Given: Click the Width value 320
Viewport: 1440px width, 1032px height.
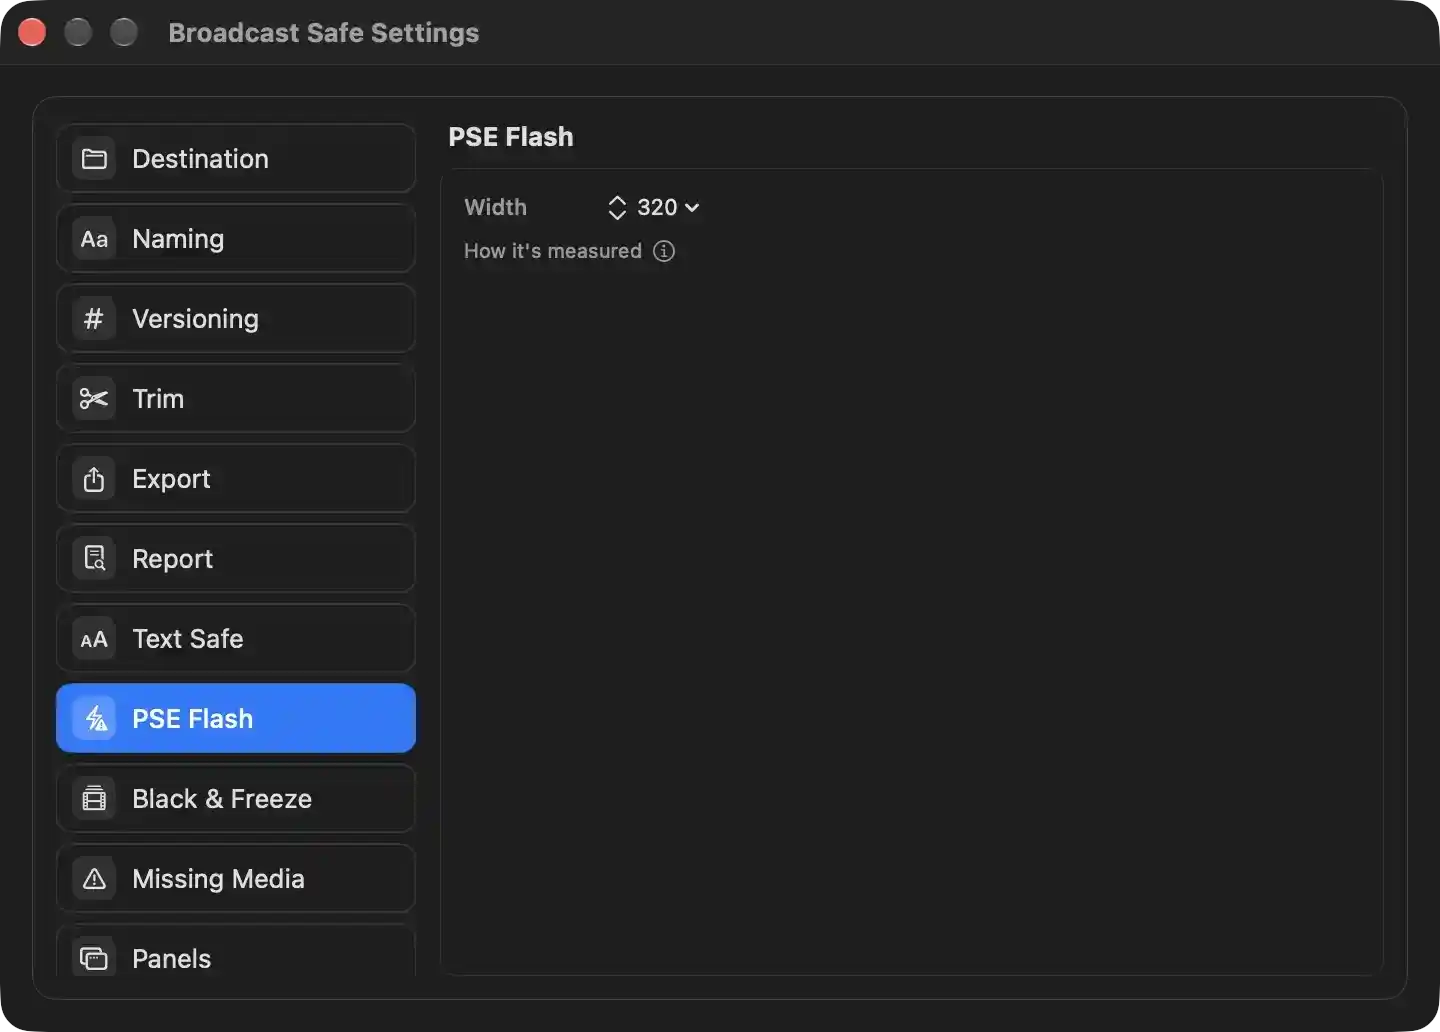Looking at the screenshot, I should (x=657, y=207).
